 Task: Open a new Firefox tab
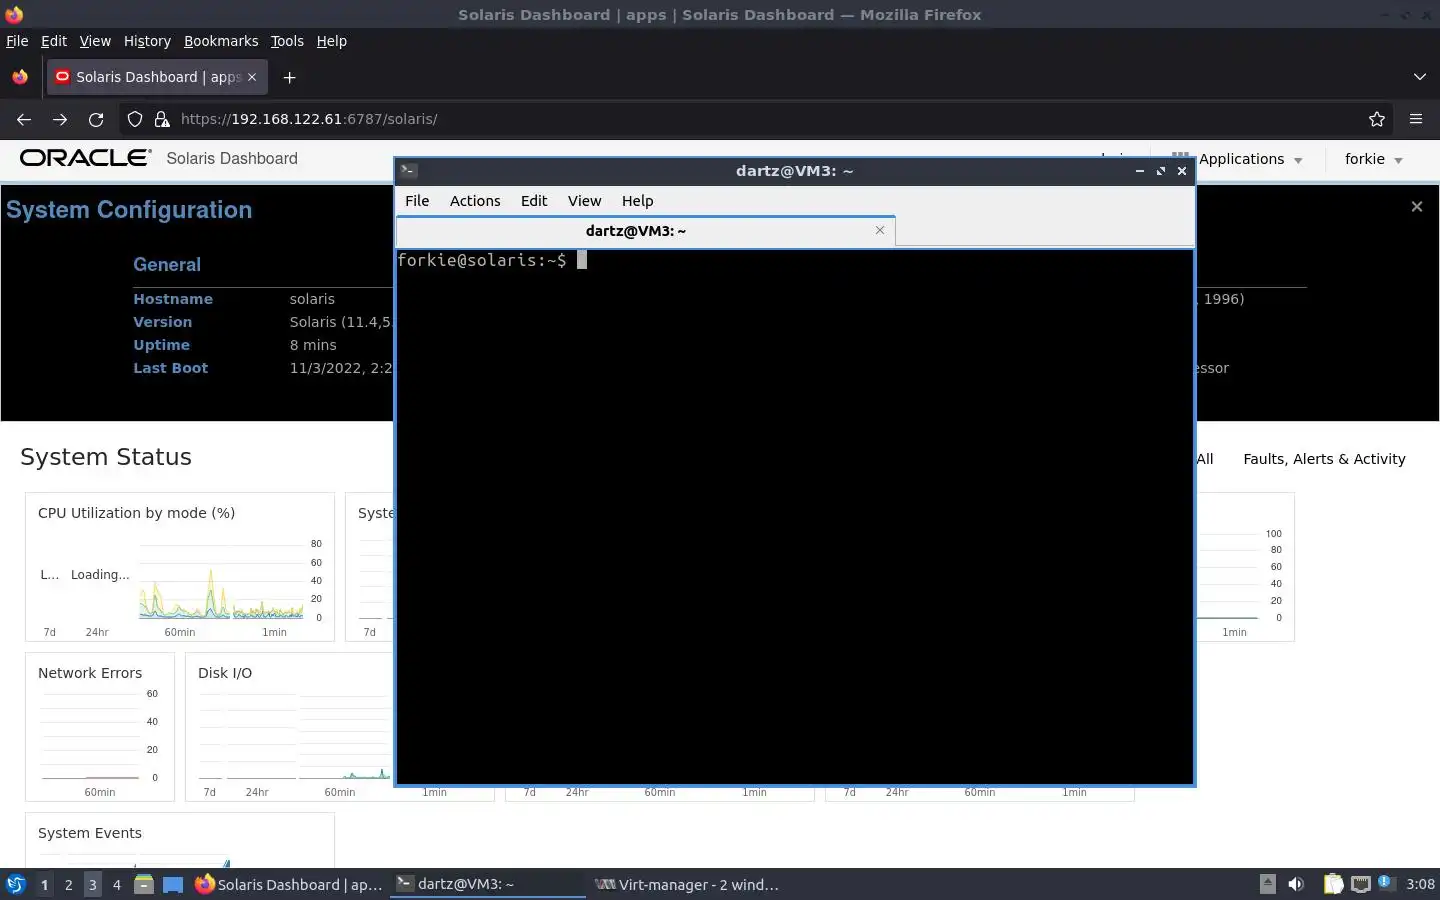point(289,77)
